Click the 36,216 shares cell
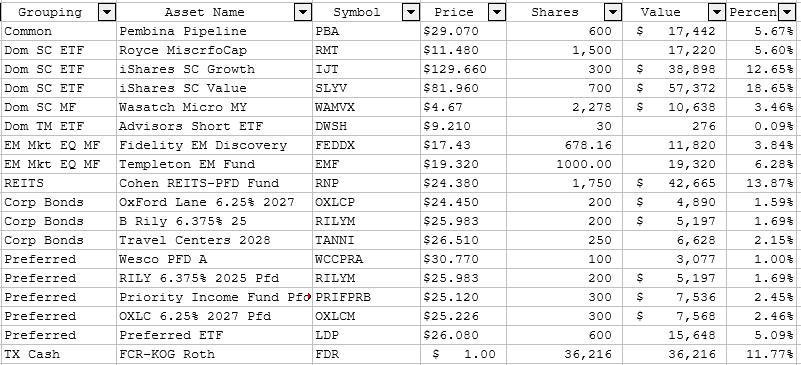 (x=564, y=354)
